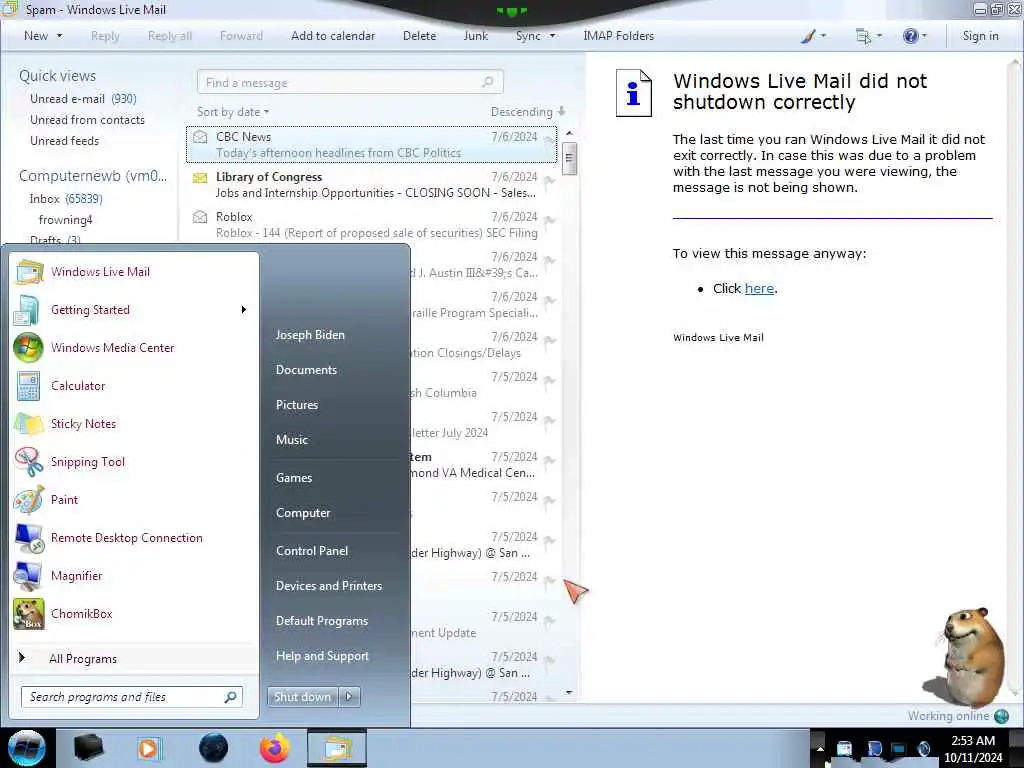Open the black box taskbar icon
Screen dimensions: 1024x768
tap(89, 748)
